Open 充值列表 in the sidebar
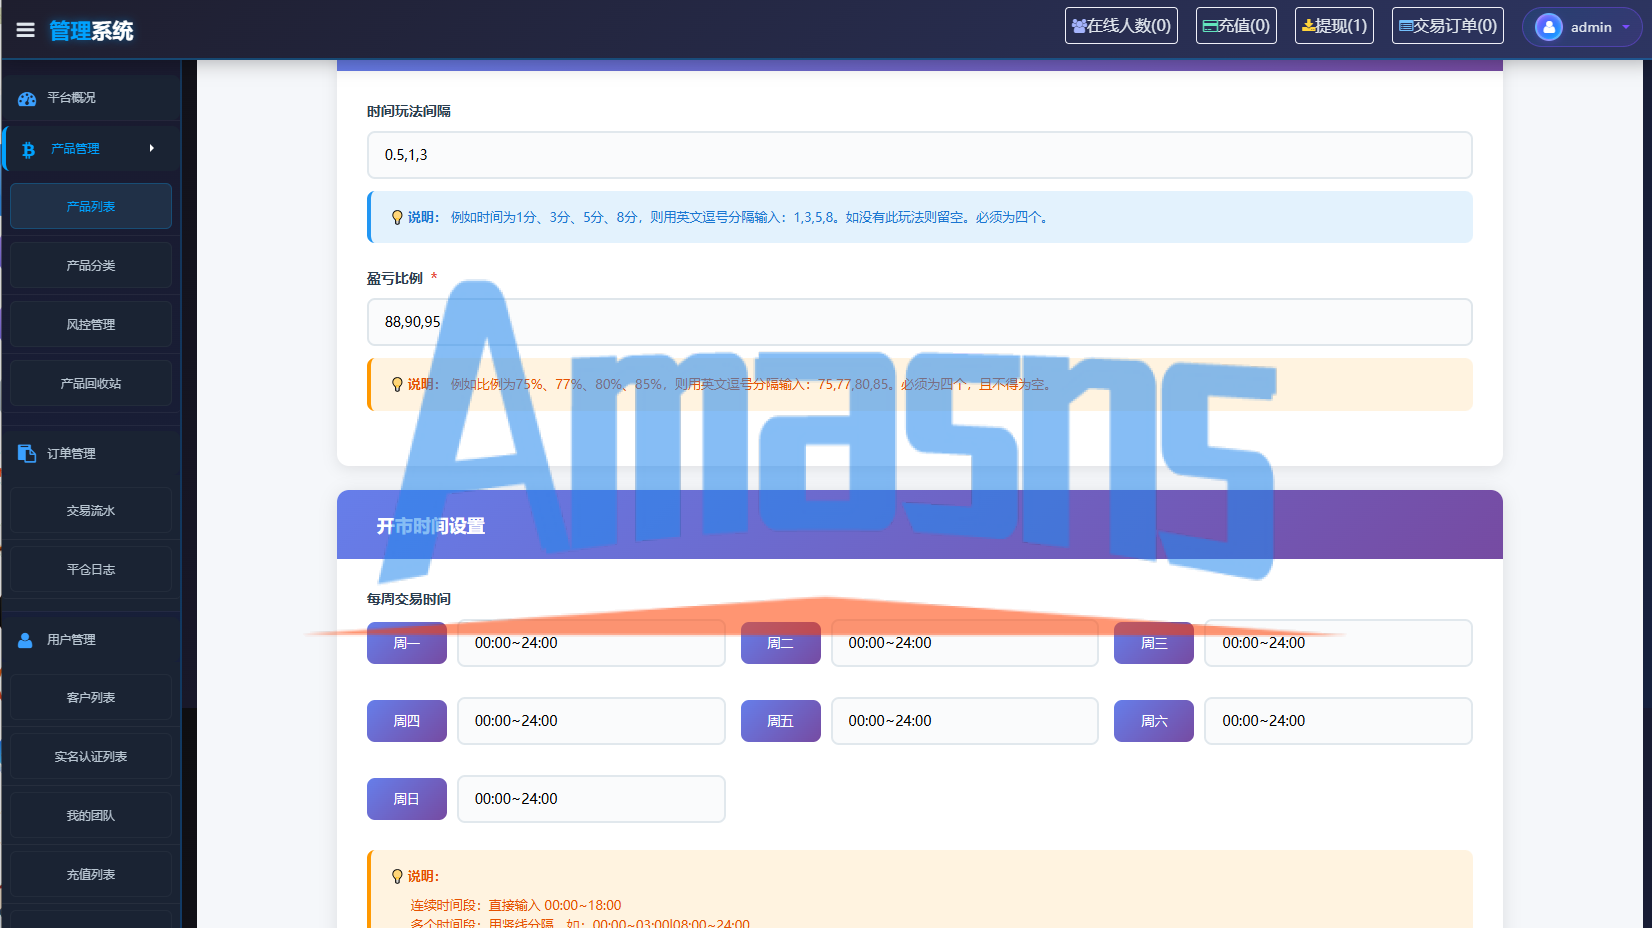 [91, 874]
